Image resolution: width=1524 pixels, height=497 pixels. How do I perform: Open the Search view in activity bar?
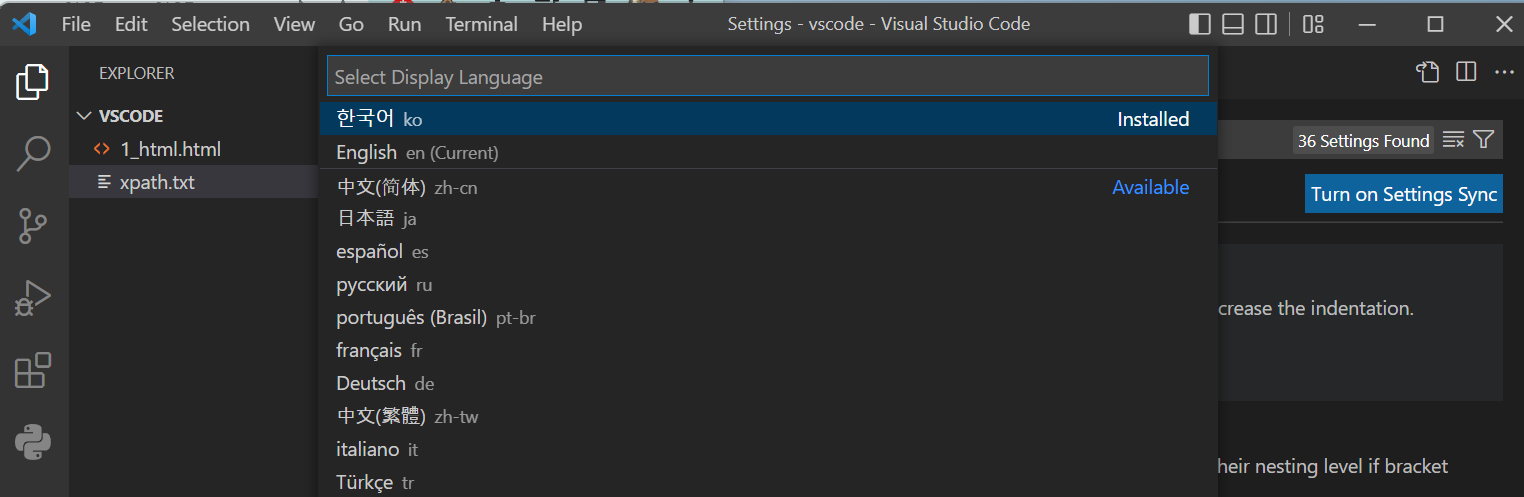point(33,154)
